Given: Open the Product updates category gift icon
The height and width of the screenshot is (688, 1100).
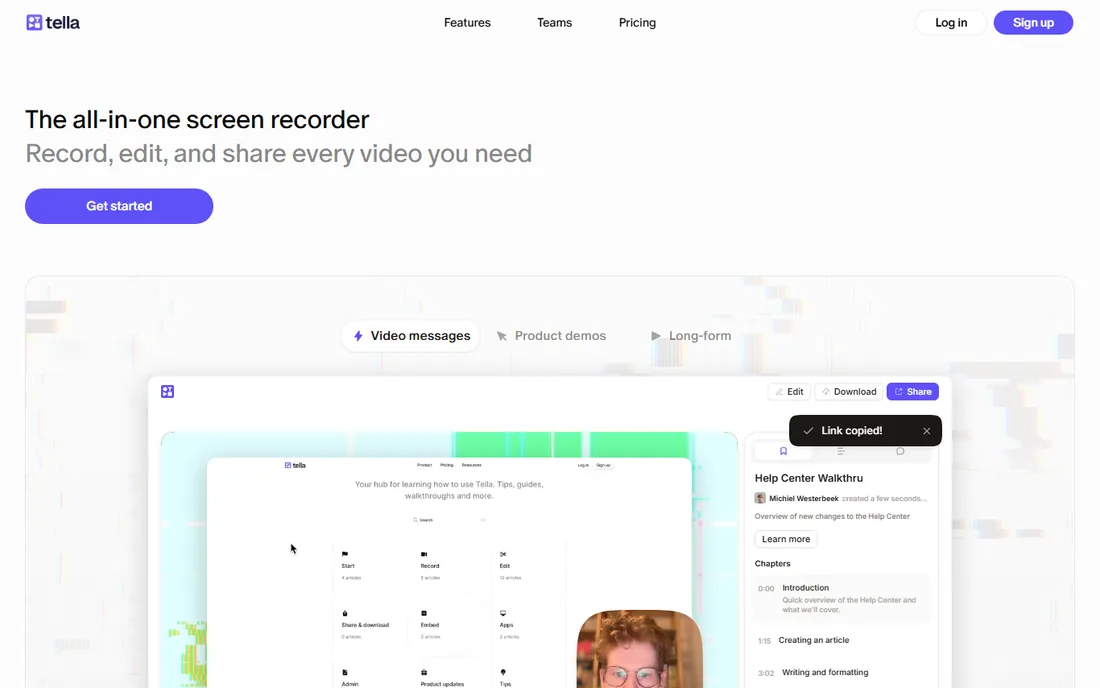Looking at the screenshot, I should [x=424, y=672].
